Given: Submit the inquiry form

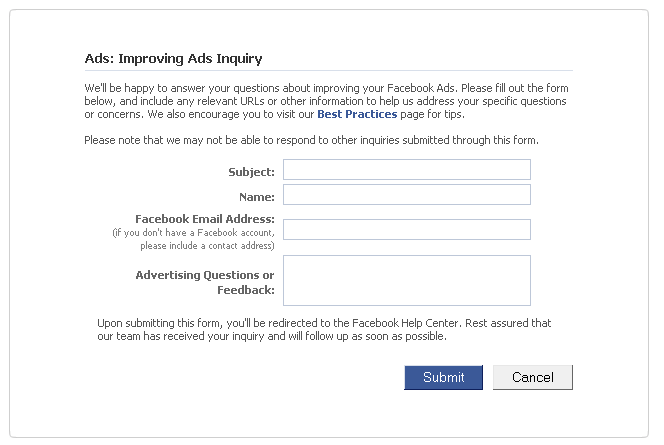Looking at the screenshot, I should [x=443, y=377].
